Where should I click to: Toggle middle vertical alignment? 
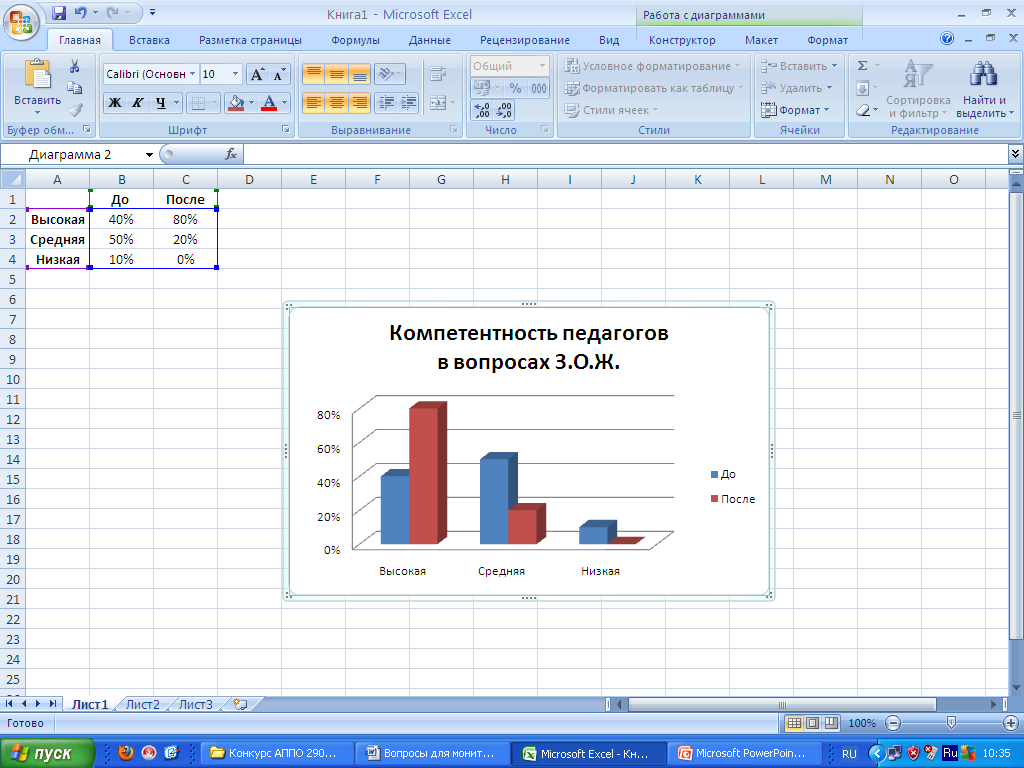[x=337, y=74]
